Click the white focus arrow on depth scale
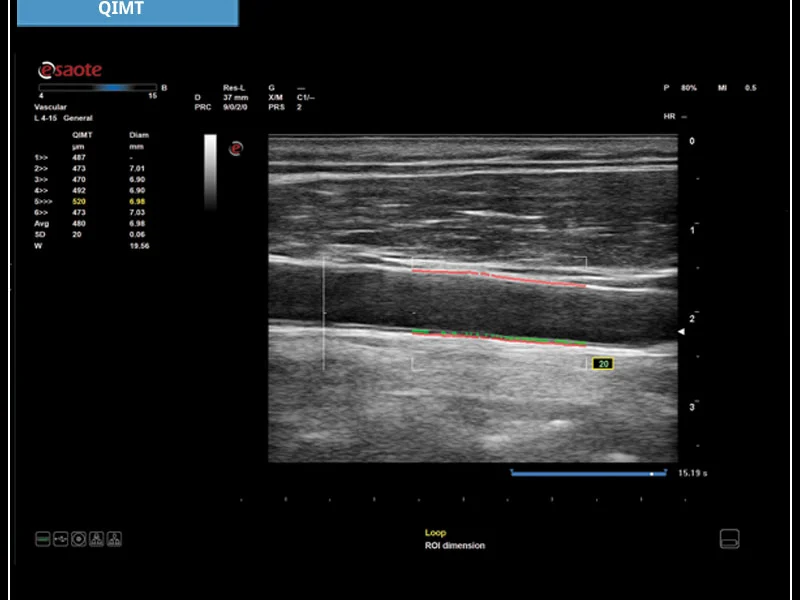The width and height of the screenshot is (800, 600). click(682, 332)
